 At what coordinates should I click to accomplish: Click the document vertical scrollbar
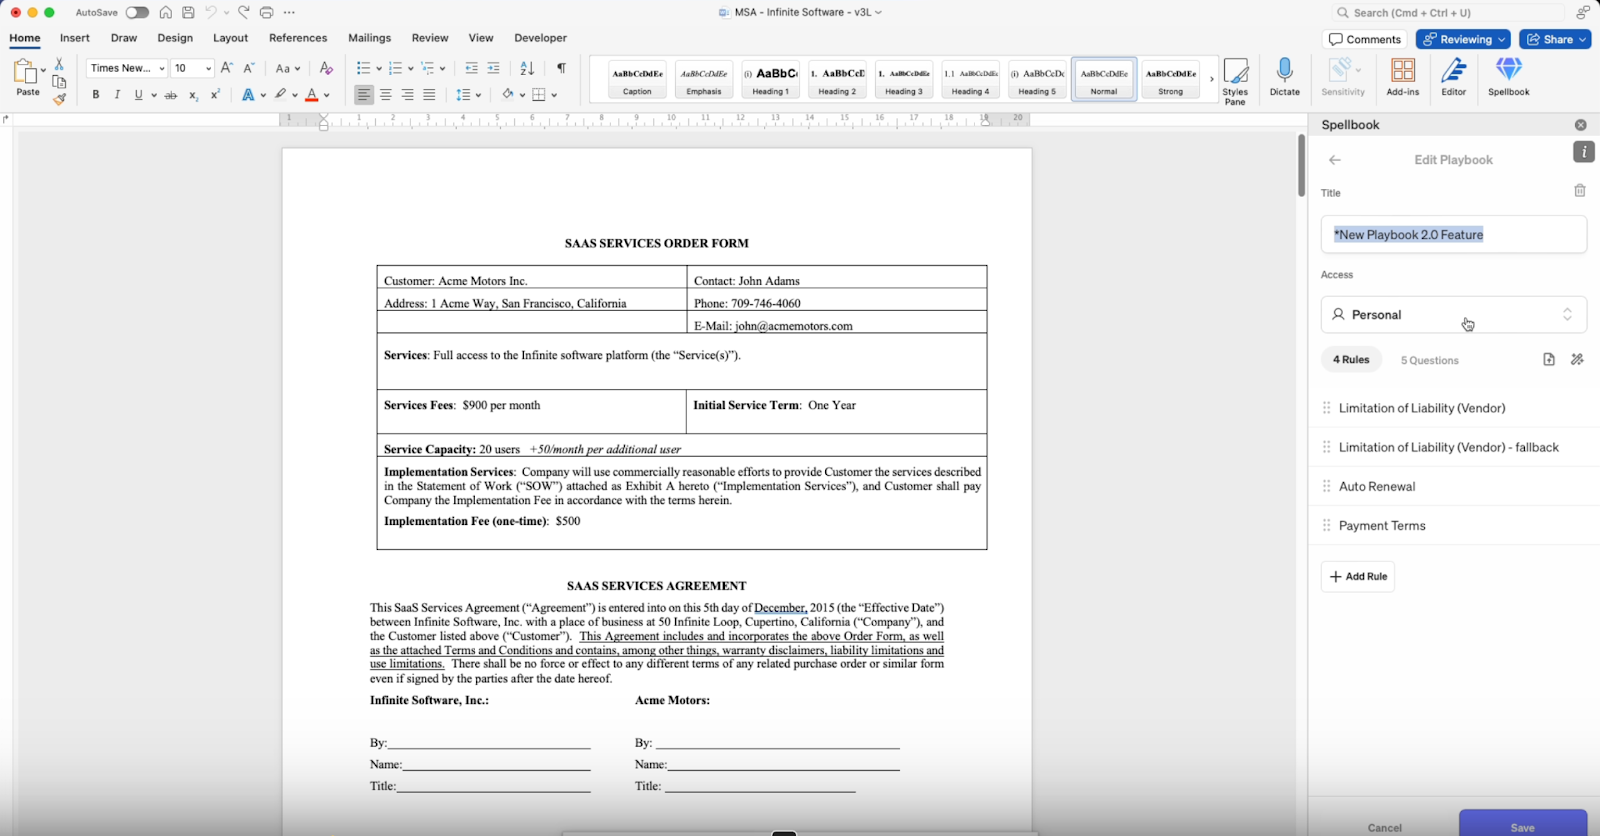click(1301, 165)
